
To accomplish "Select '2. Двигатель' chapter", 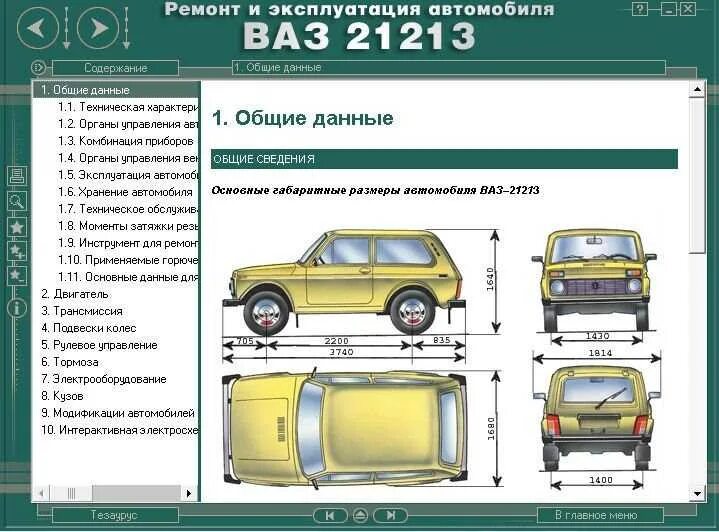I will [x=75, y=294].
